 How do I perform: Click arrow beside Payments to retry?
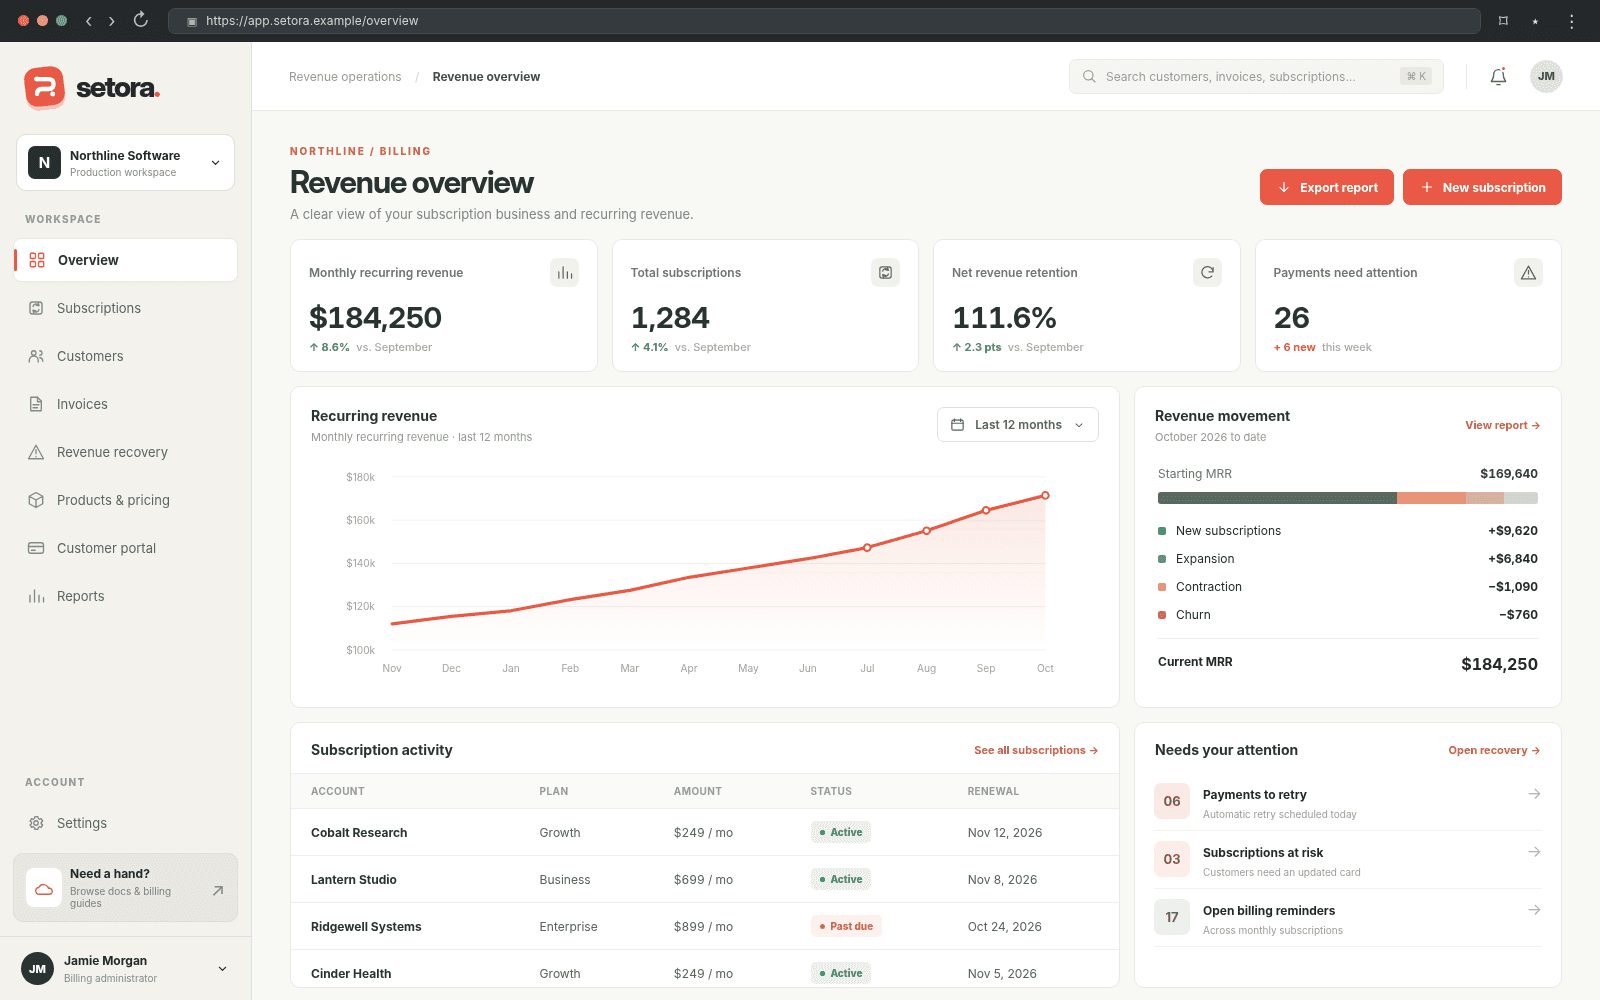[x=1534, y=794]
